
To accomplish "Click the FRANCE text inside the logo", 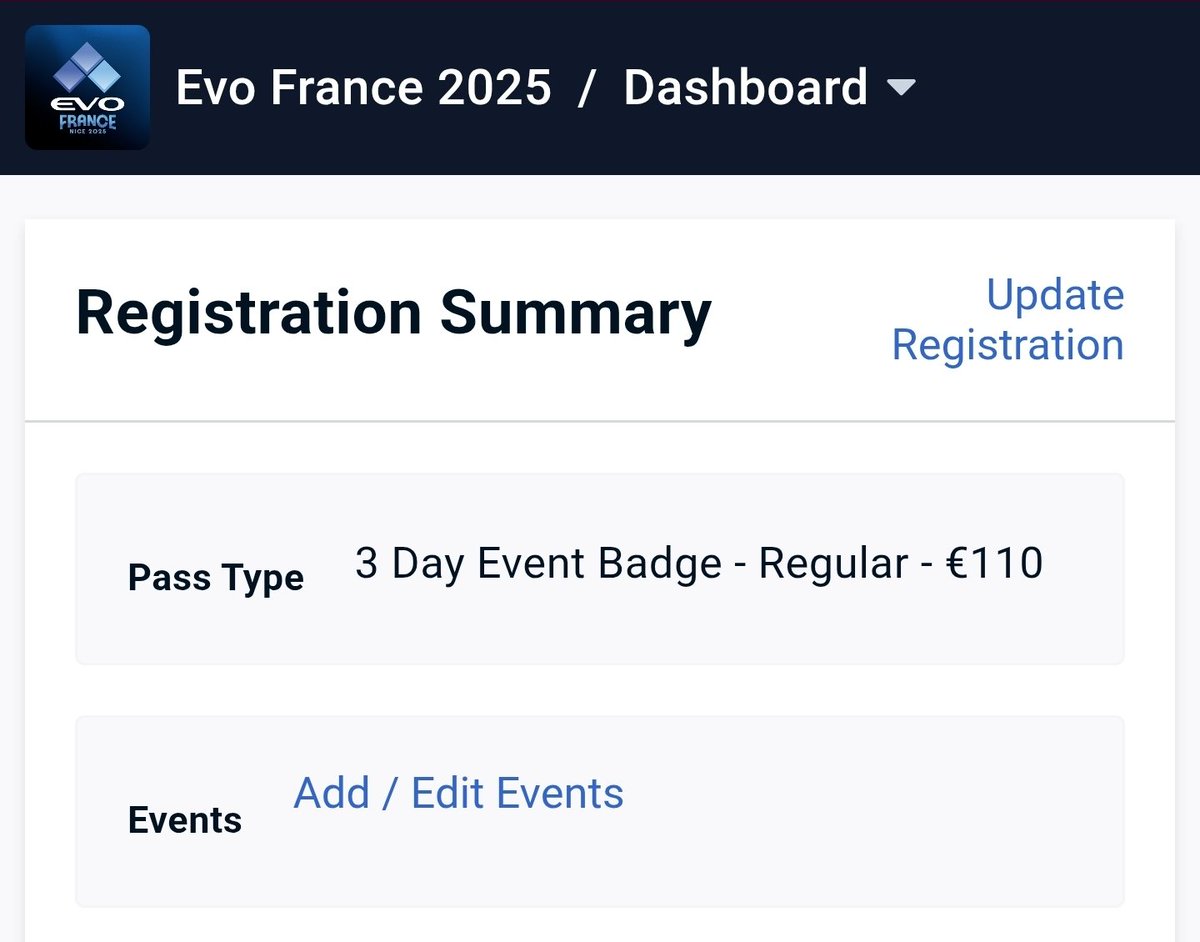I will (x=87, y=122).
